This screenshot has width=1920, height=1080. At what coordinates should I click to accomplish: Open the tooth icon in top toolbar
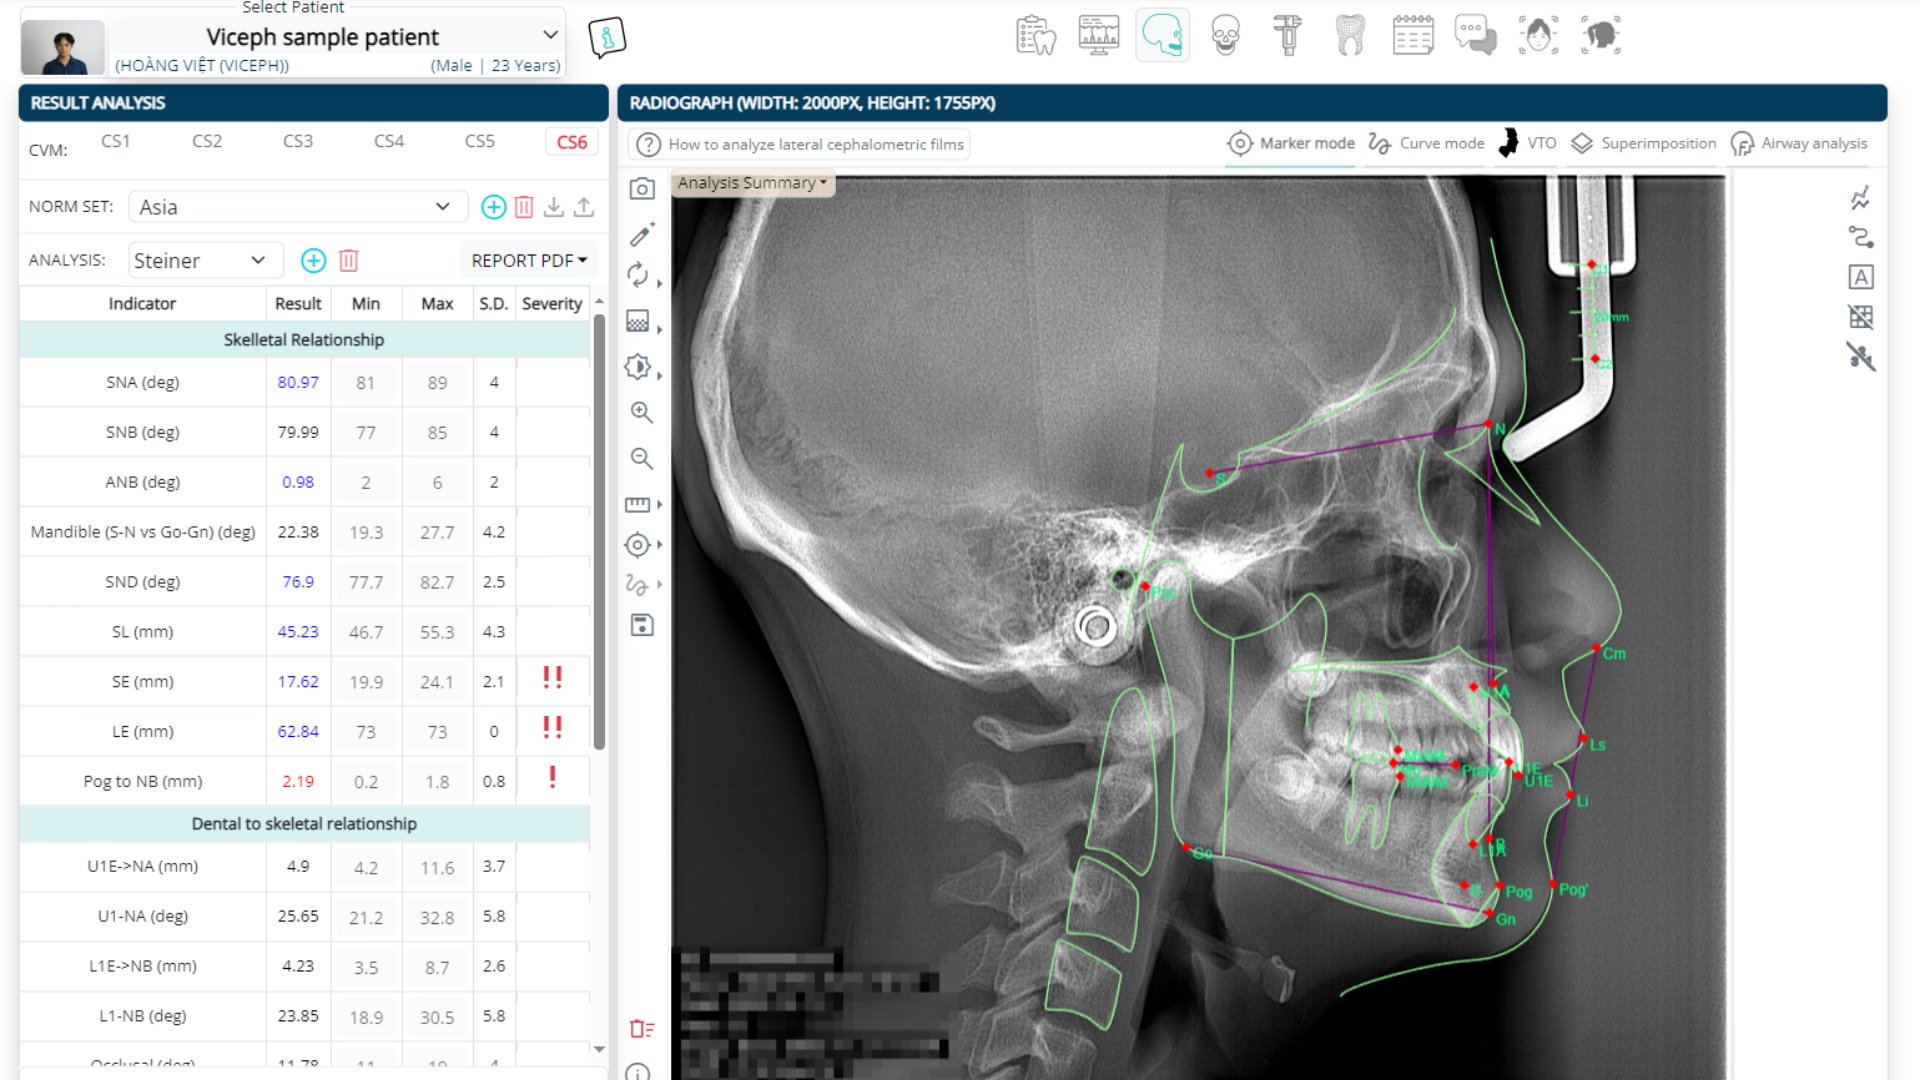click(1350, 36)
